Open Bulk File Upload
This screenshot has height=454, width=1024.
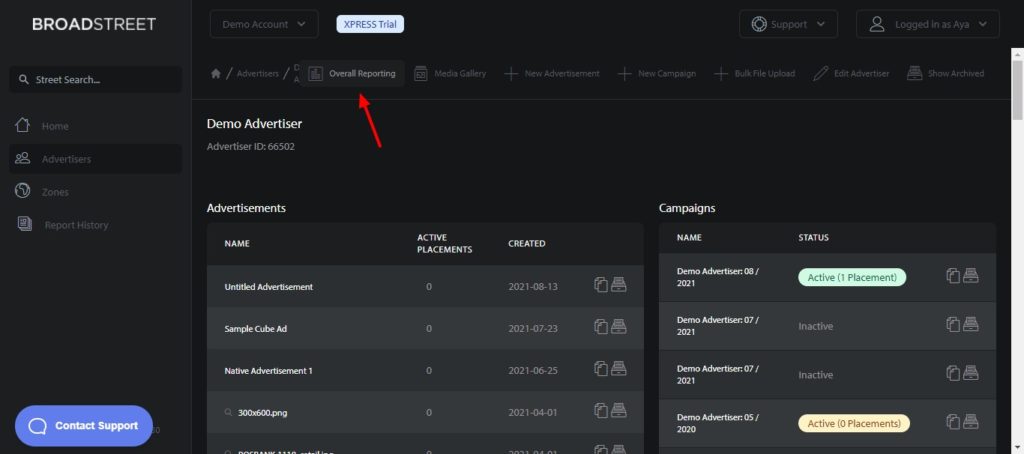click(754, 74)
